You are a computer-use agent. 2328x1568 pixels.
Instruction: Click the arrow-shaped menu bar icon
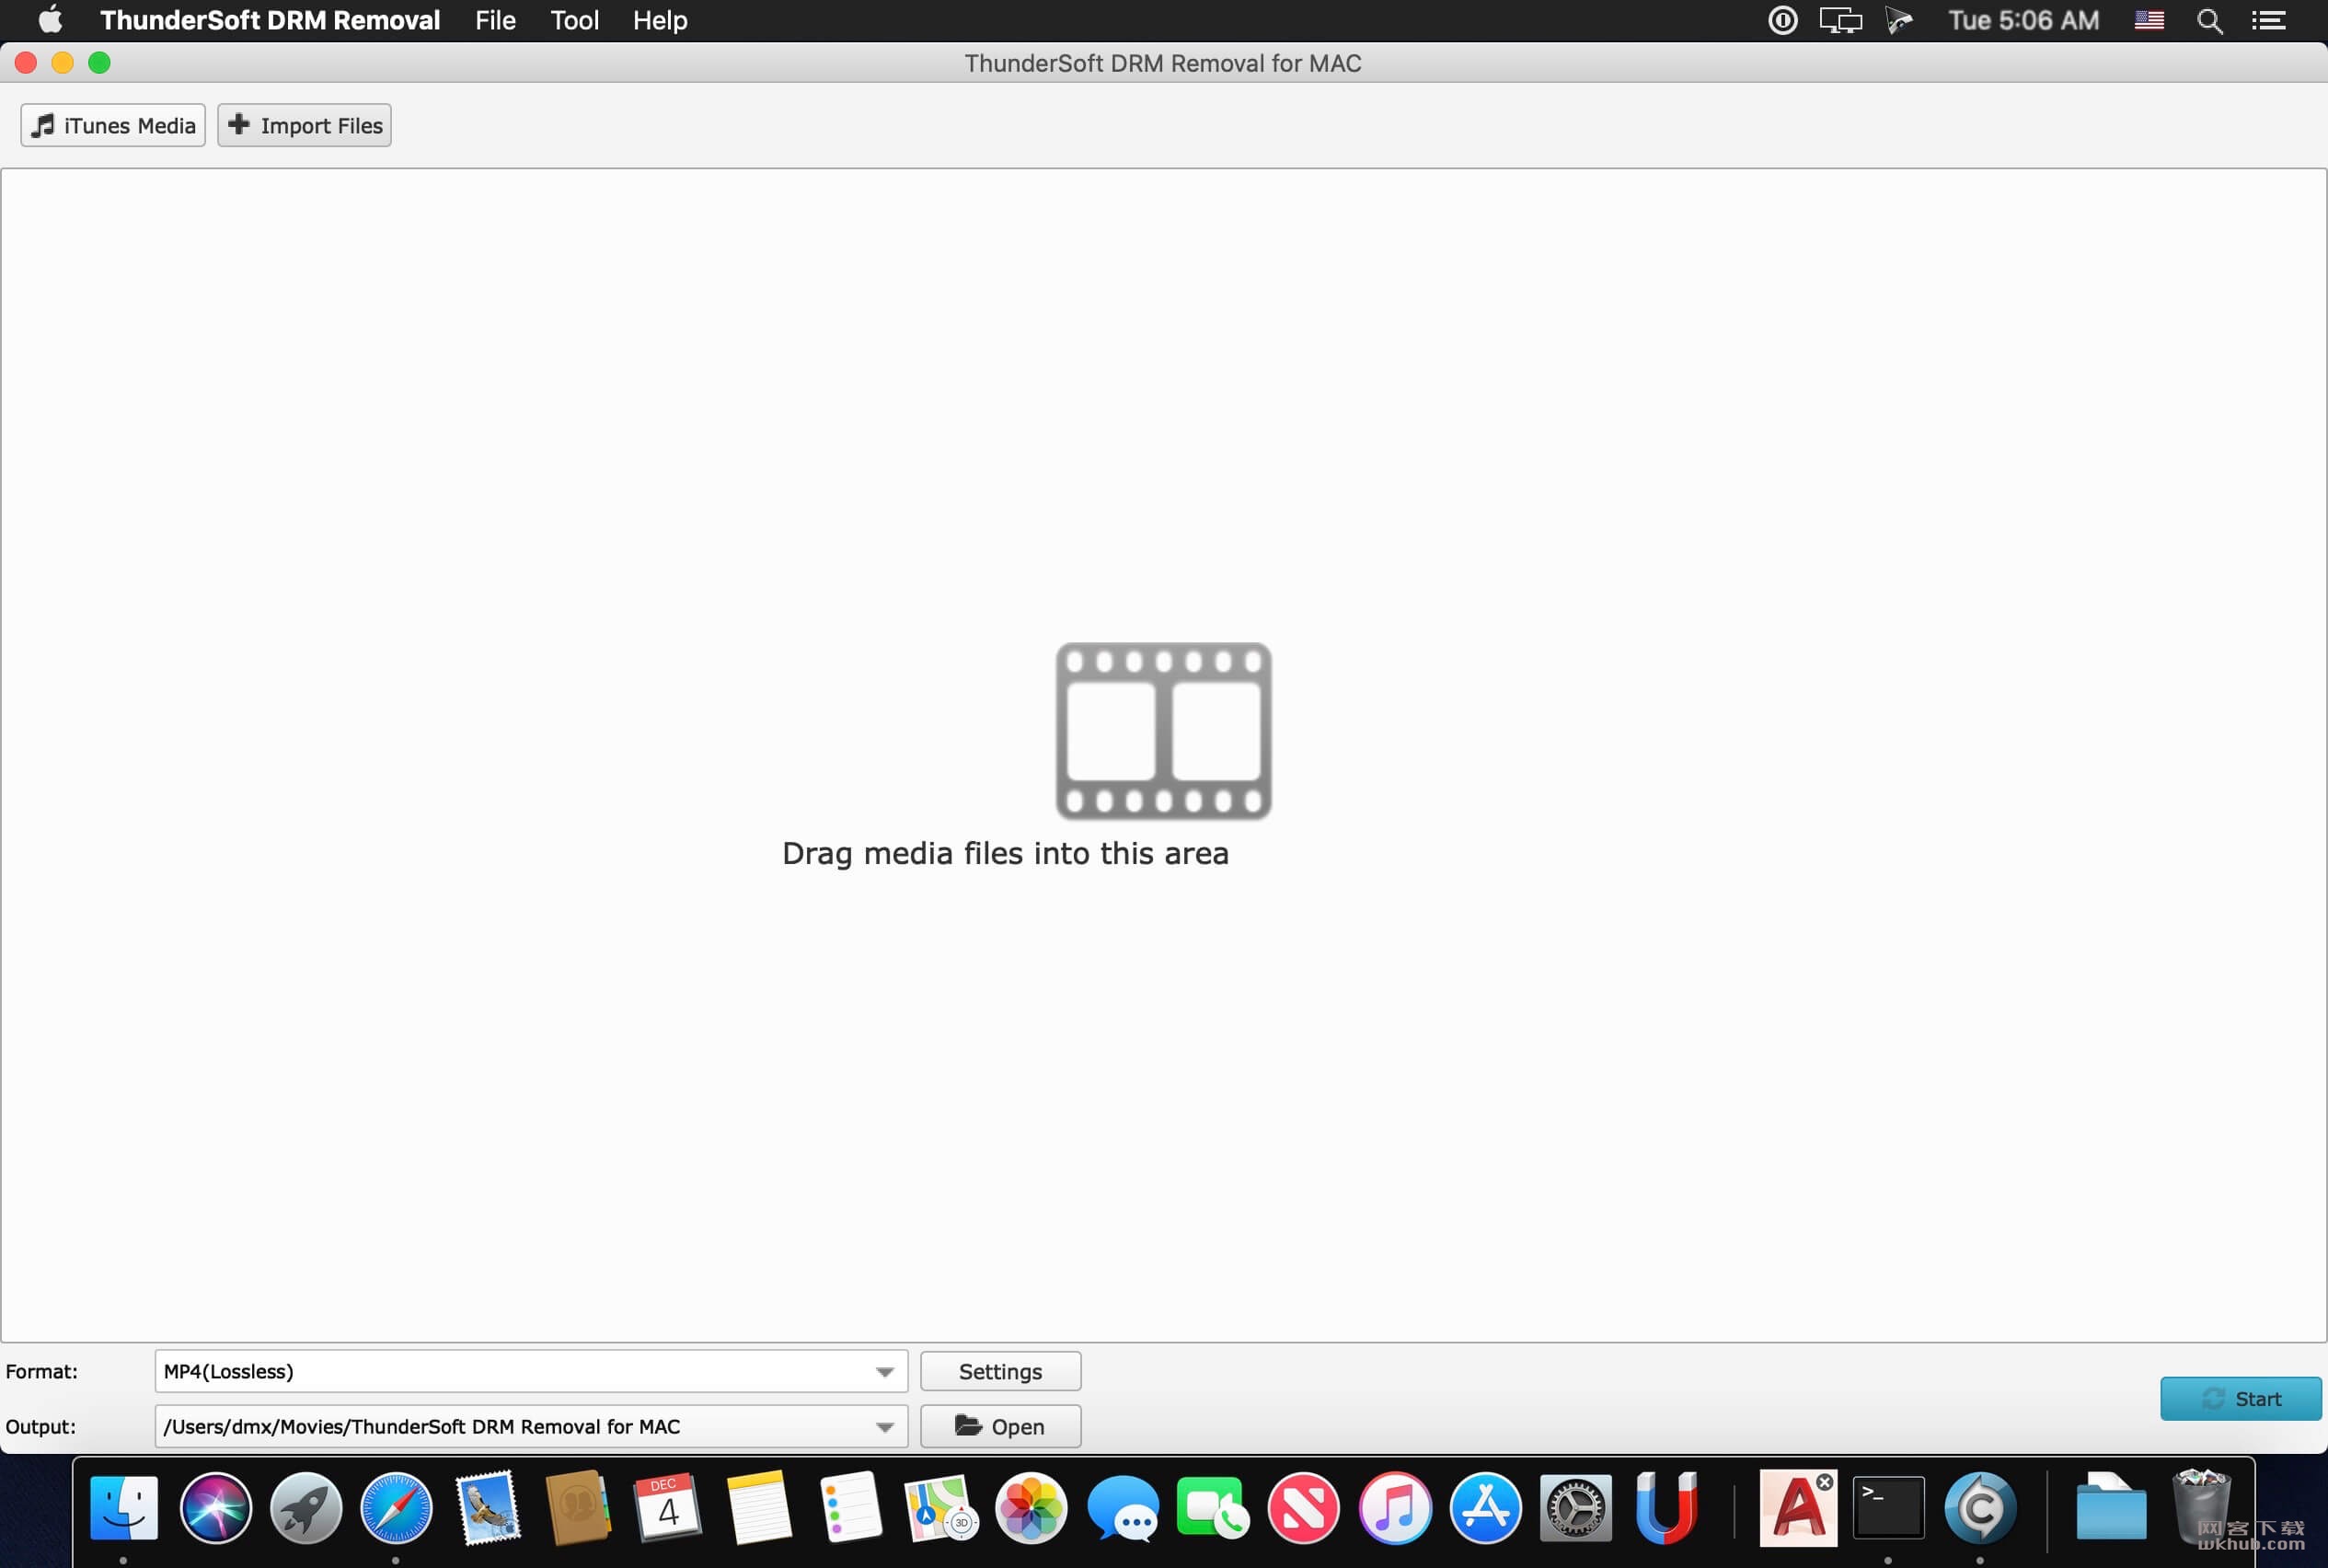[x=1899, y=20]
